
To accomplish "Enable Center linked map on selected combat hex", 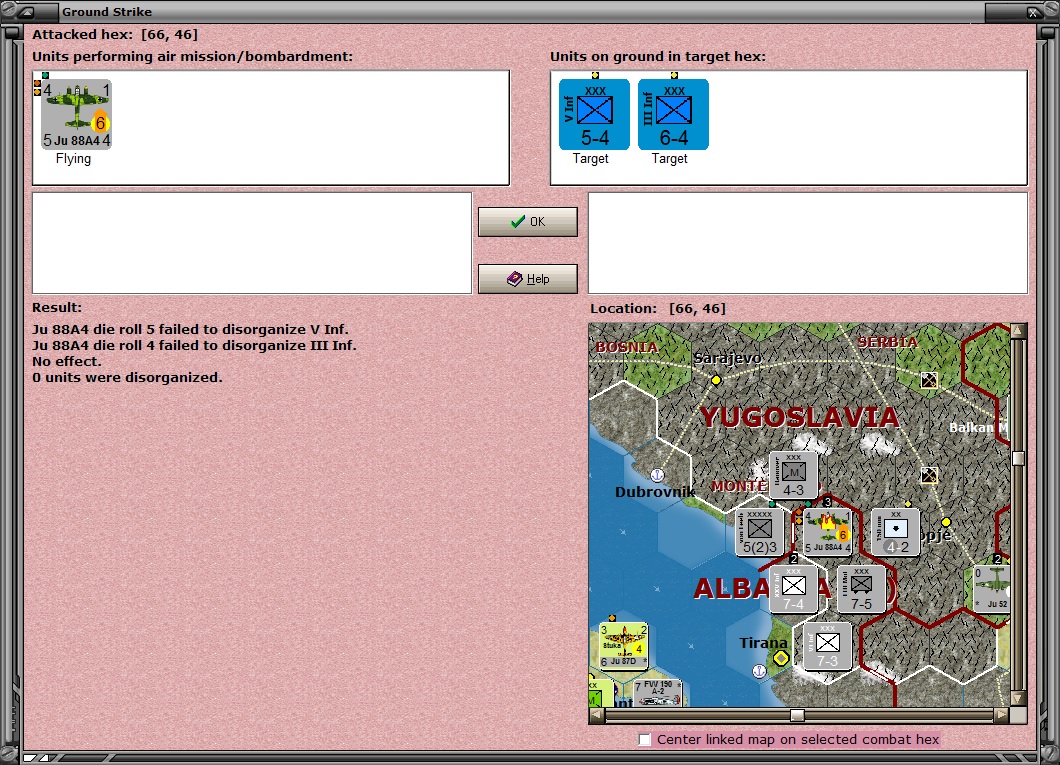I will tap(645, 739).
